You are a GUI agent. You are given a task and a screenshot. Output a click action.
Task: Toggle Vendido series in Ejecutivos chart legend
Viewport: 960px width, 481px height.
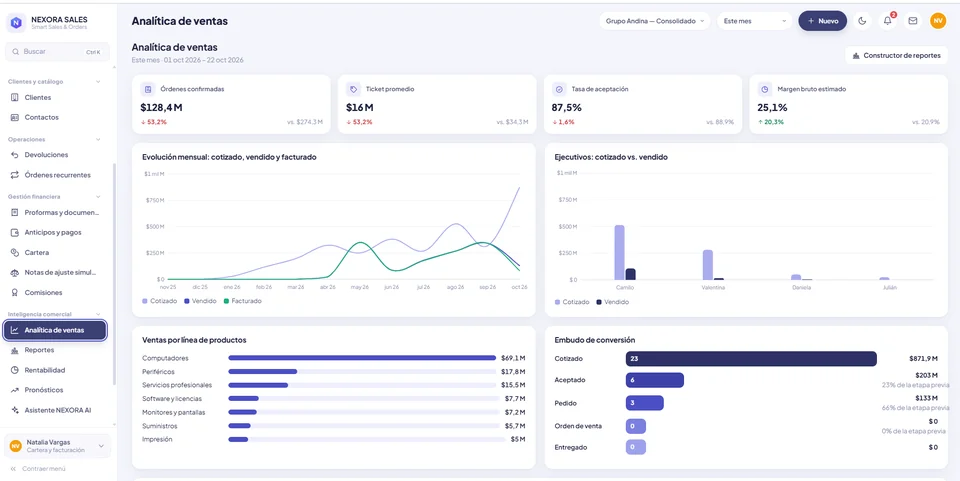point(612,302)
